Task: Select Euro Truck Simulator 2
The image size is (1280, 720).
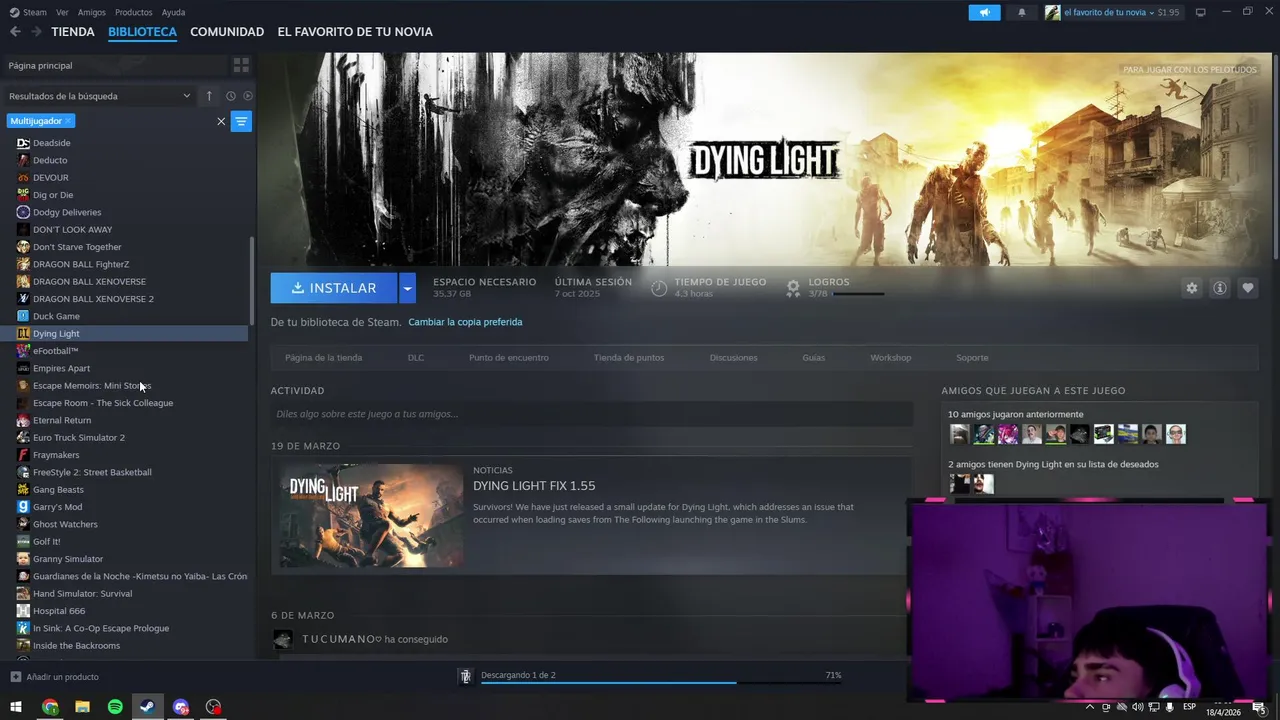Action: [79, 438]
